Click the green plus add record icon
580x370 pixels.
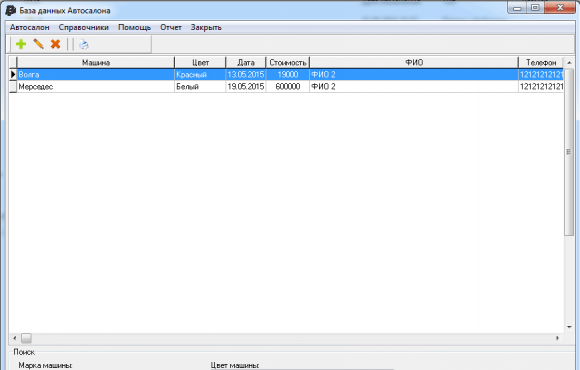21,44
